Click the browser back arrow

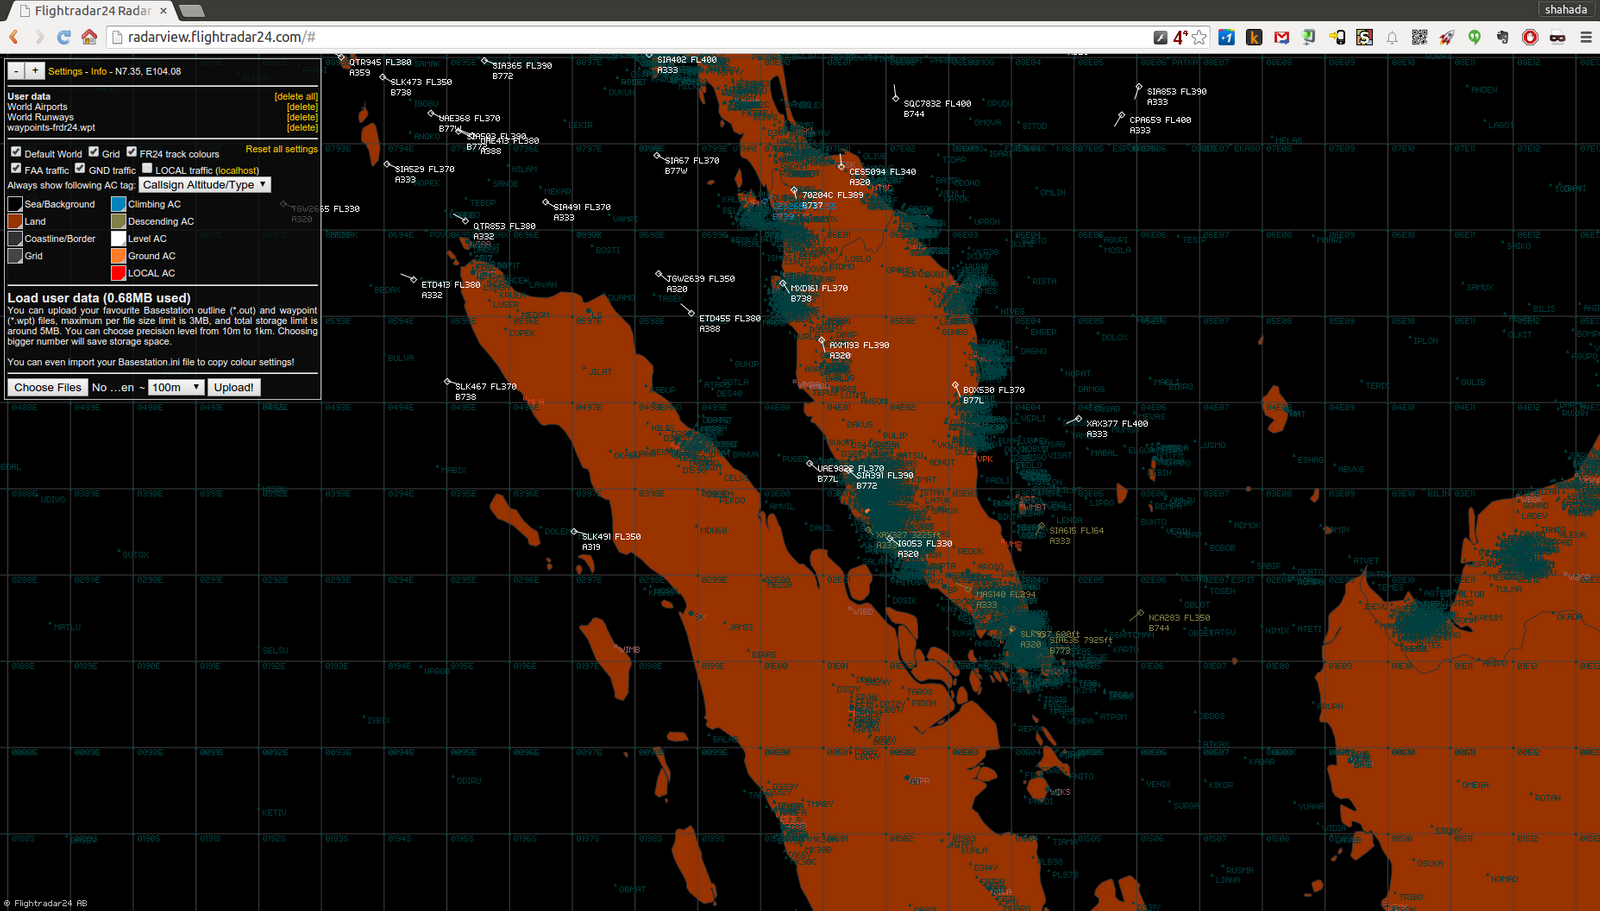(x=14, y=37)
